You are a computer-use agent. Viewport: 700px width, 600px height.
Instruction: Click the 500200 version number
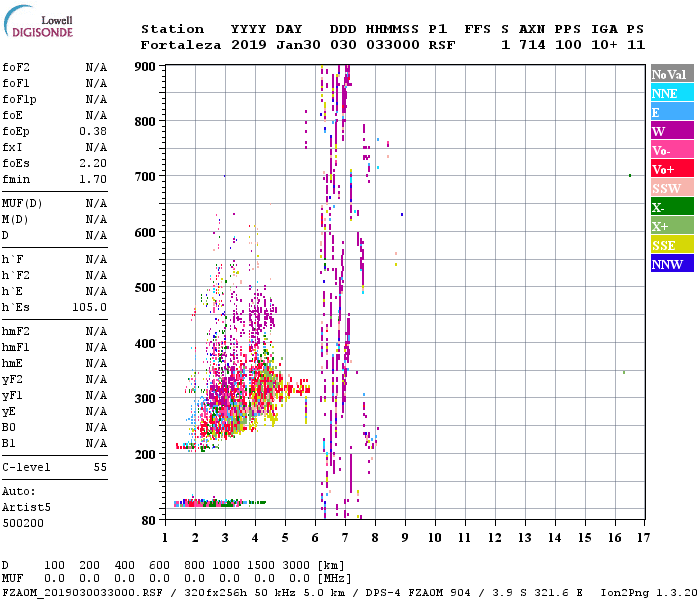pos(23,523)
